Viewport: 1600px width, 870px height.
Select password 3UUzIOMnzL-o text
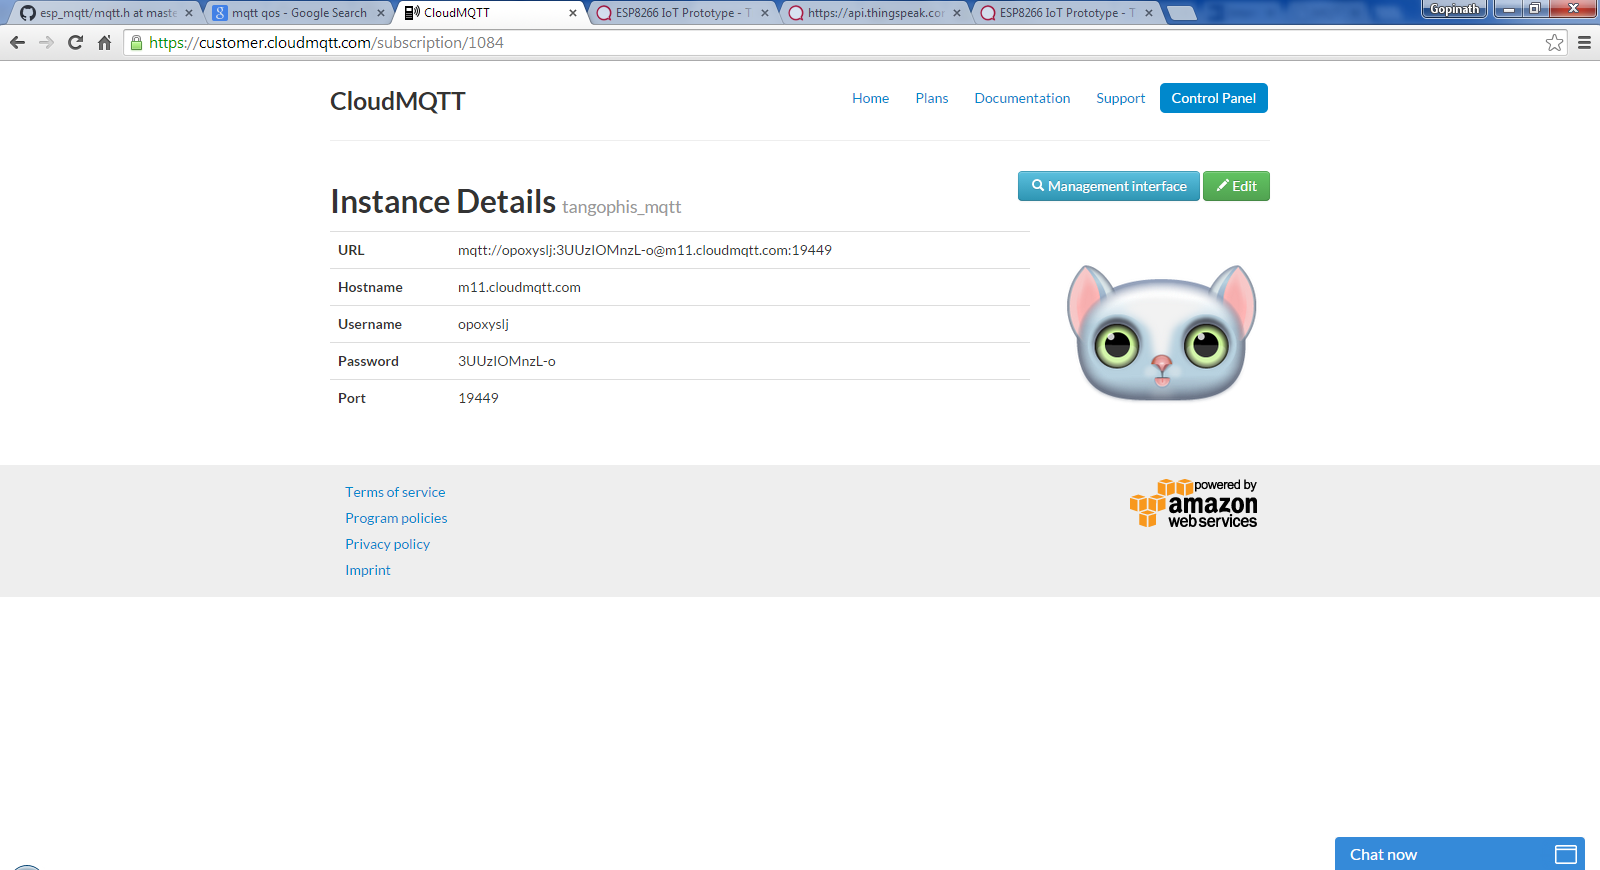pyautogui.click(x=507, y=361)
